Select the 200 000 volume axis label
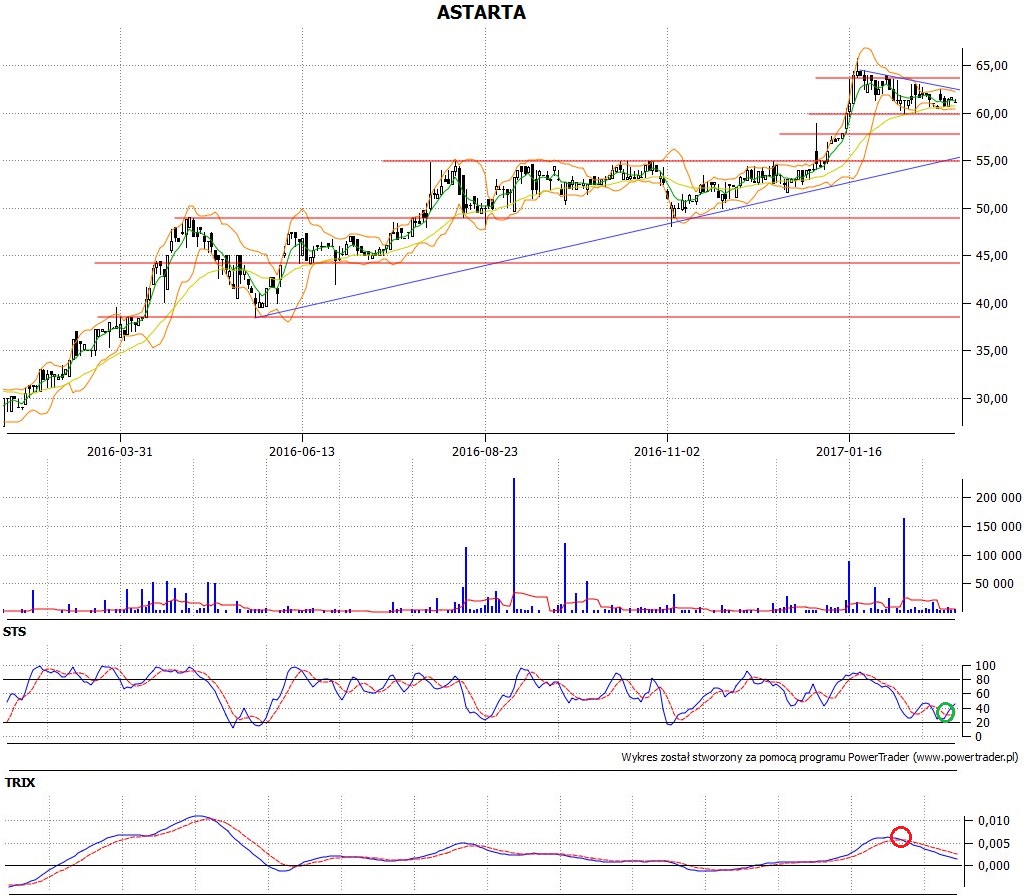Viewport: 1024px width, 896px height. pyautogui.click(x=999, y=498)
